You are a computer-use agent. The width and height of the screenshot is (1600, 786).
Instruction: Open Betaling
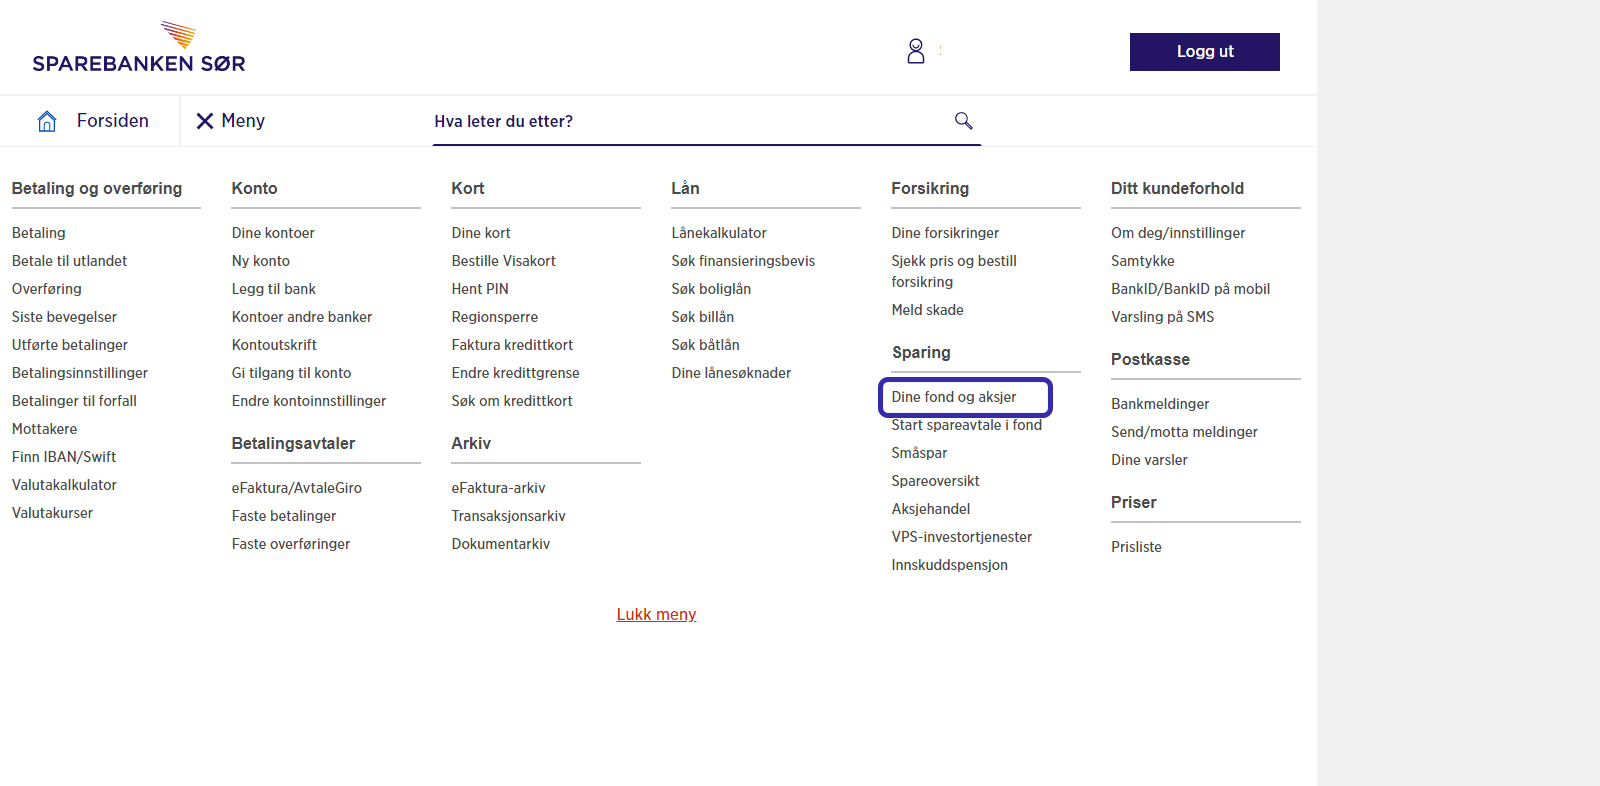[39, 233]
